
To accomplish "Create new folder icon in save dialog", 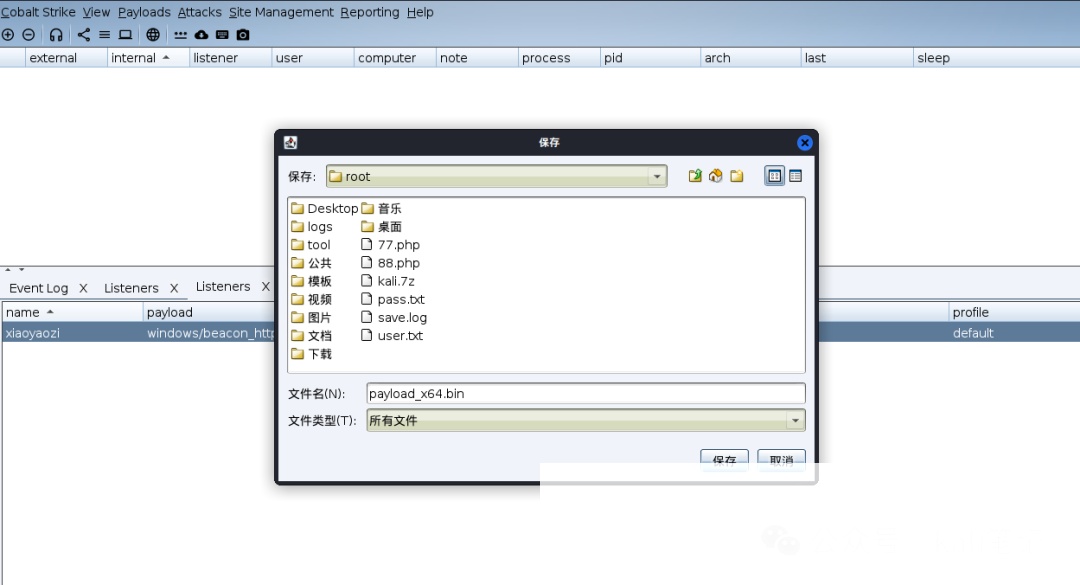I will coord(737,176).
